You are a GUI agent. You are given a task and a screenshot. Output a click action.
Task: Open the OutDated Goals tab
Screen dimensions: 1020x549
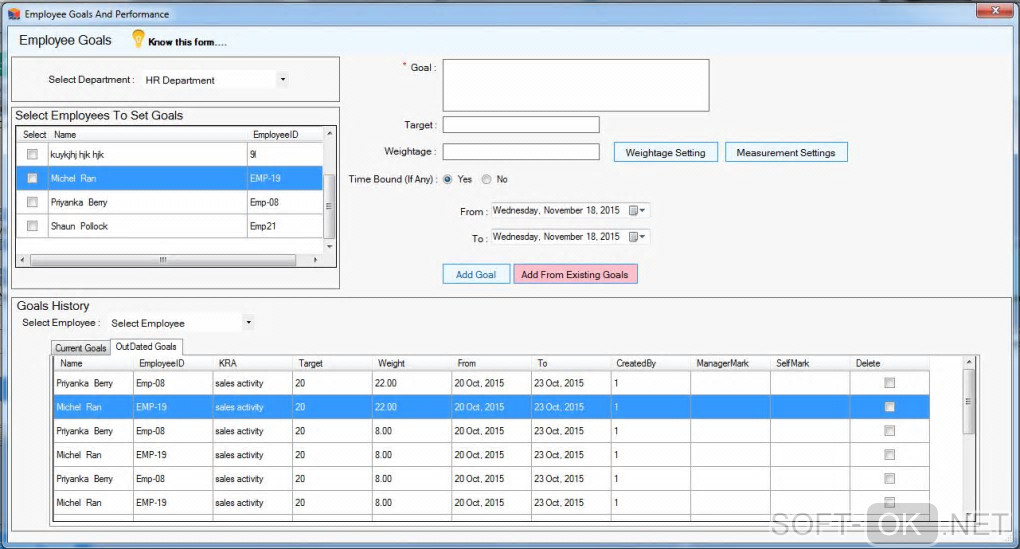click(x=146, y=347)
